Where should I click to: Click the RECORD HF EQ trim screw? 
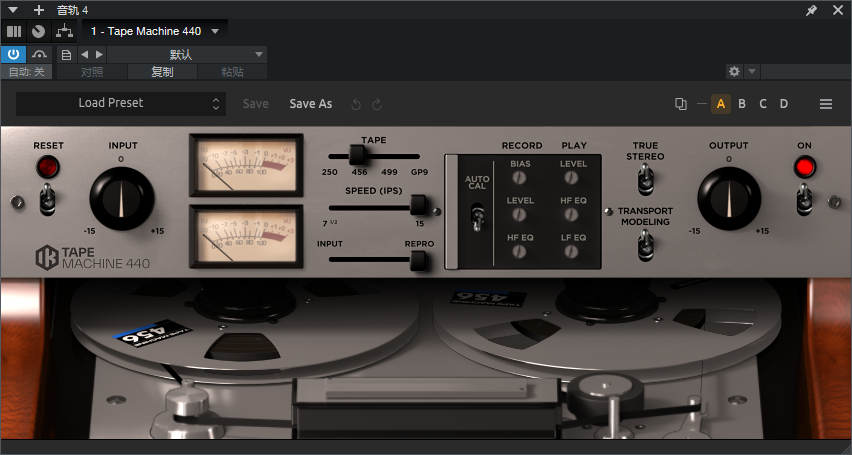[520, 252]
